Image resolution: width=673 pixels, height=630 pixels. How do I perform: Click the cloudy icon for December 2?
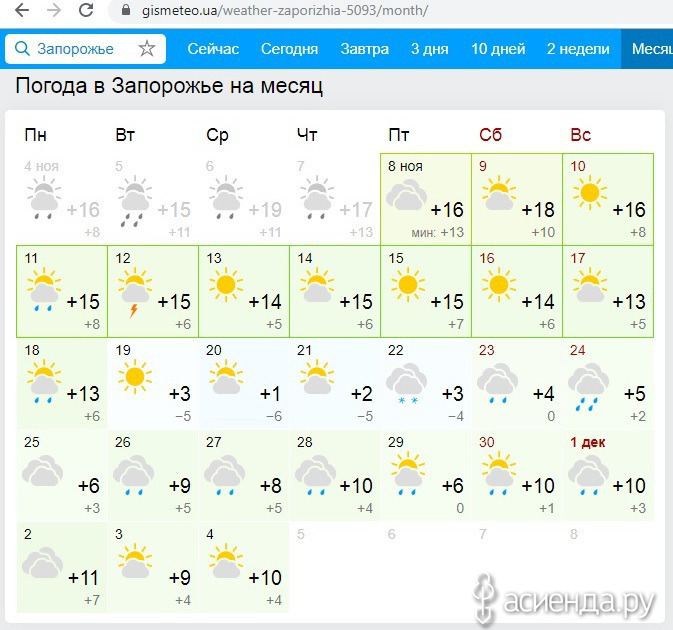[x=42, y=562]
